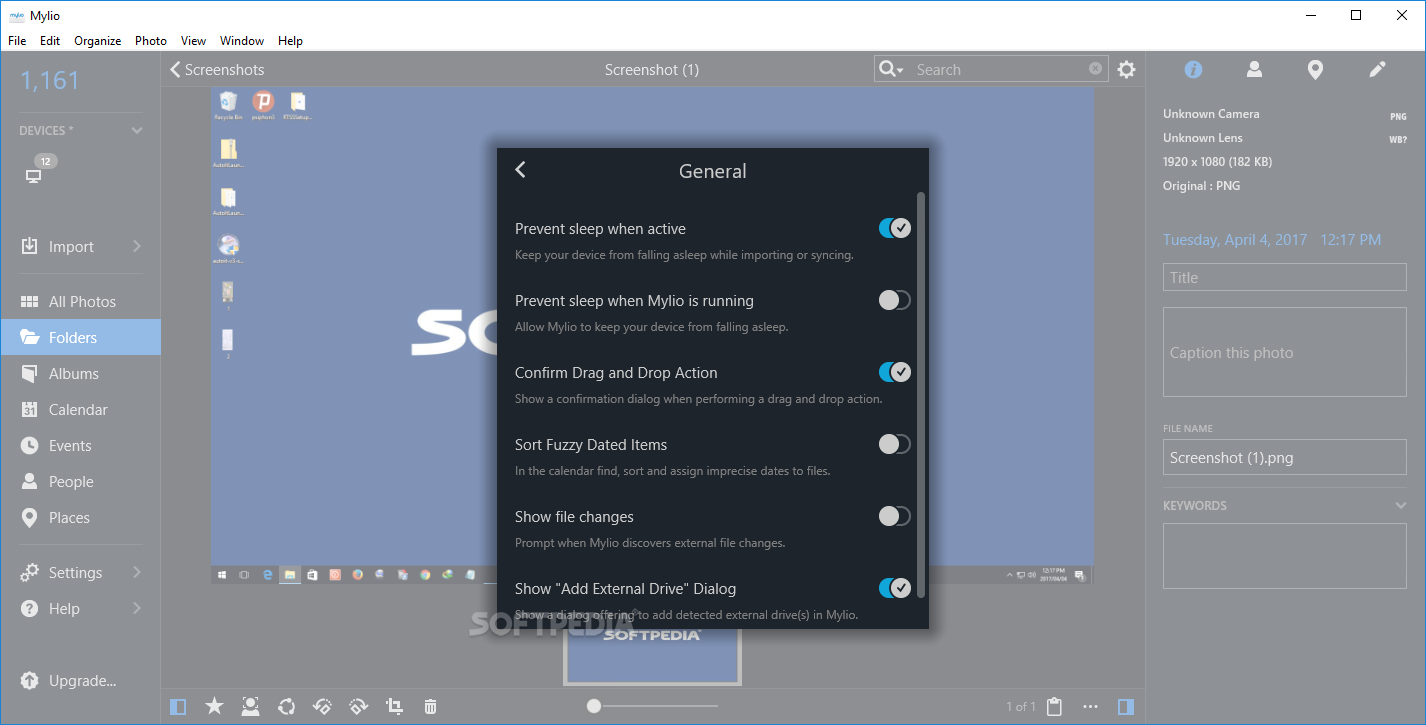Open Events view
Viewport: 1426px width, 725px height.
pos(80,446)
